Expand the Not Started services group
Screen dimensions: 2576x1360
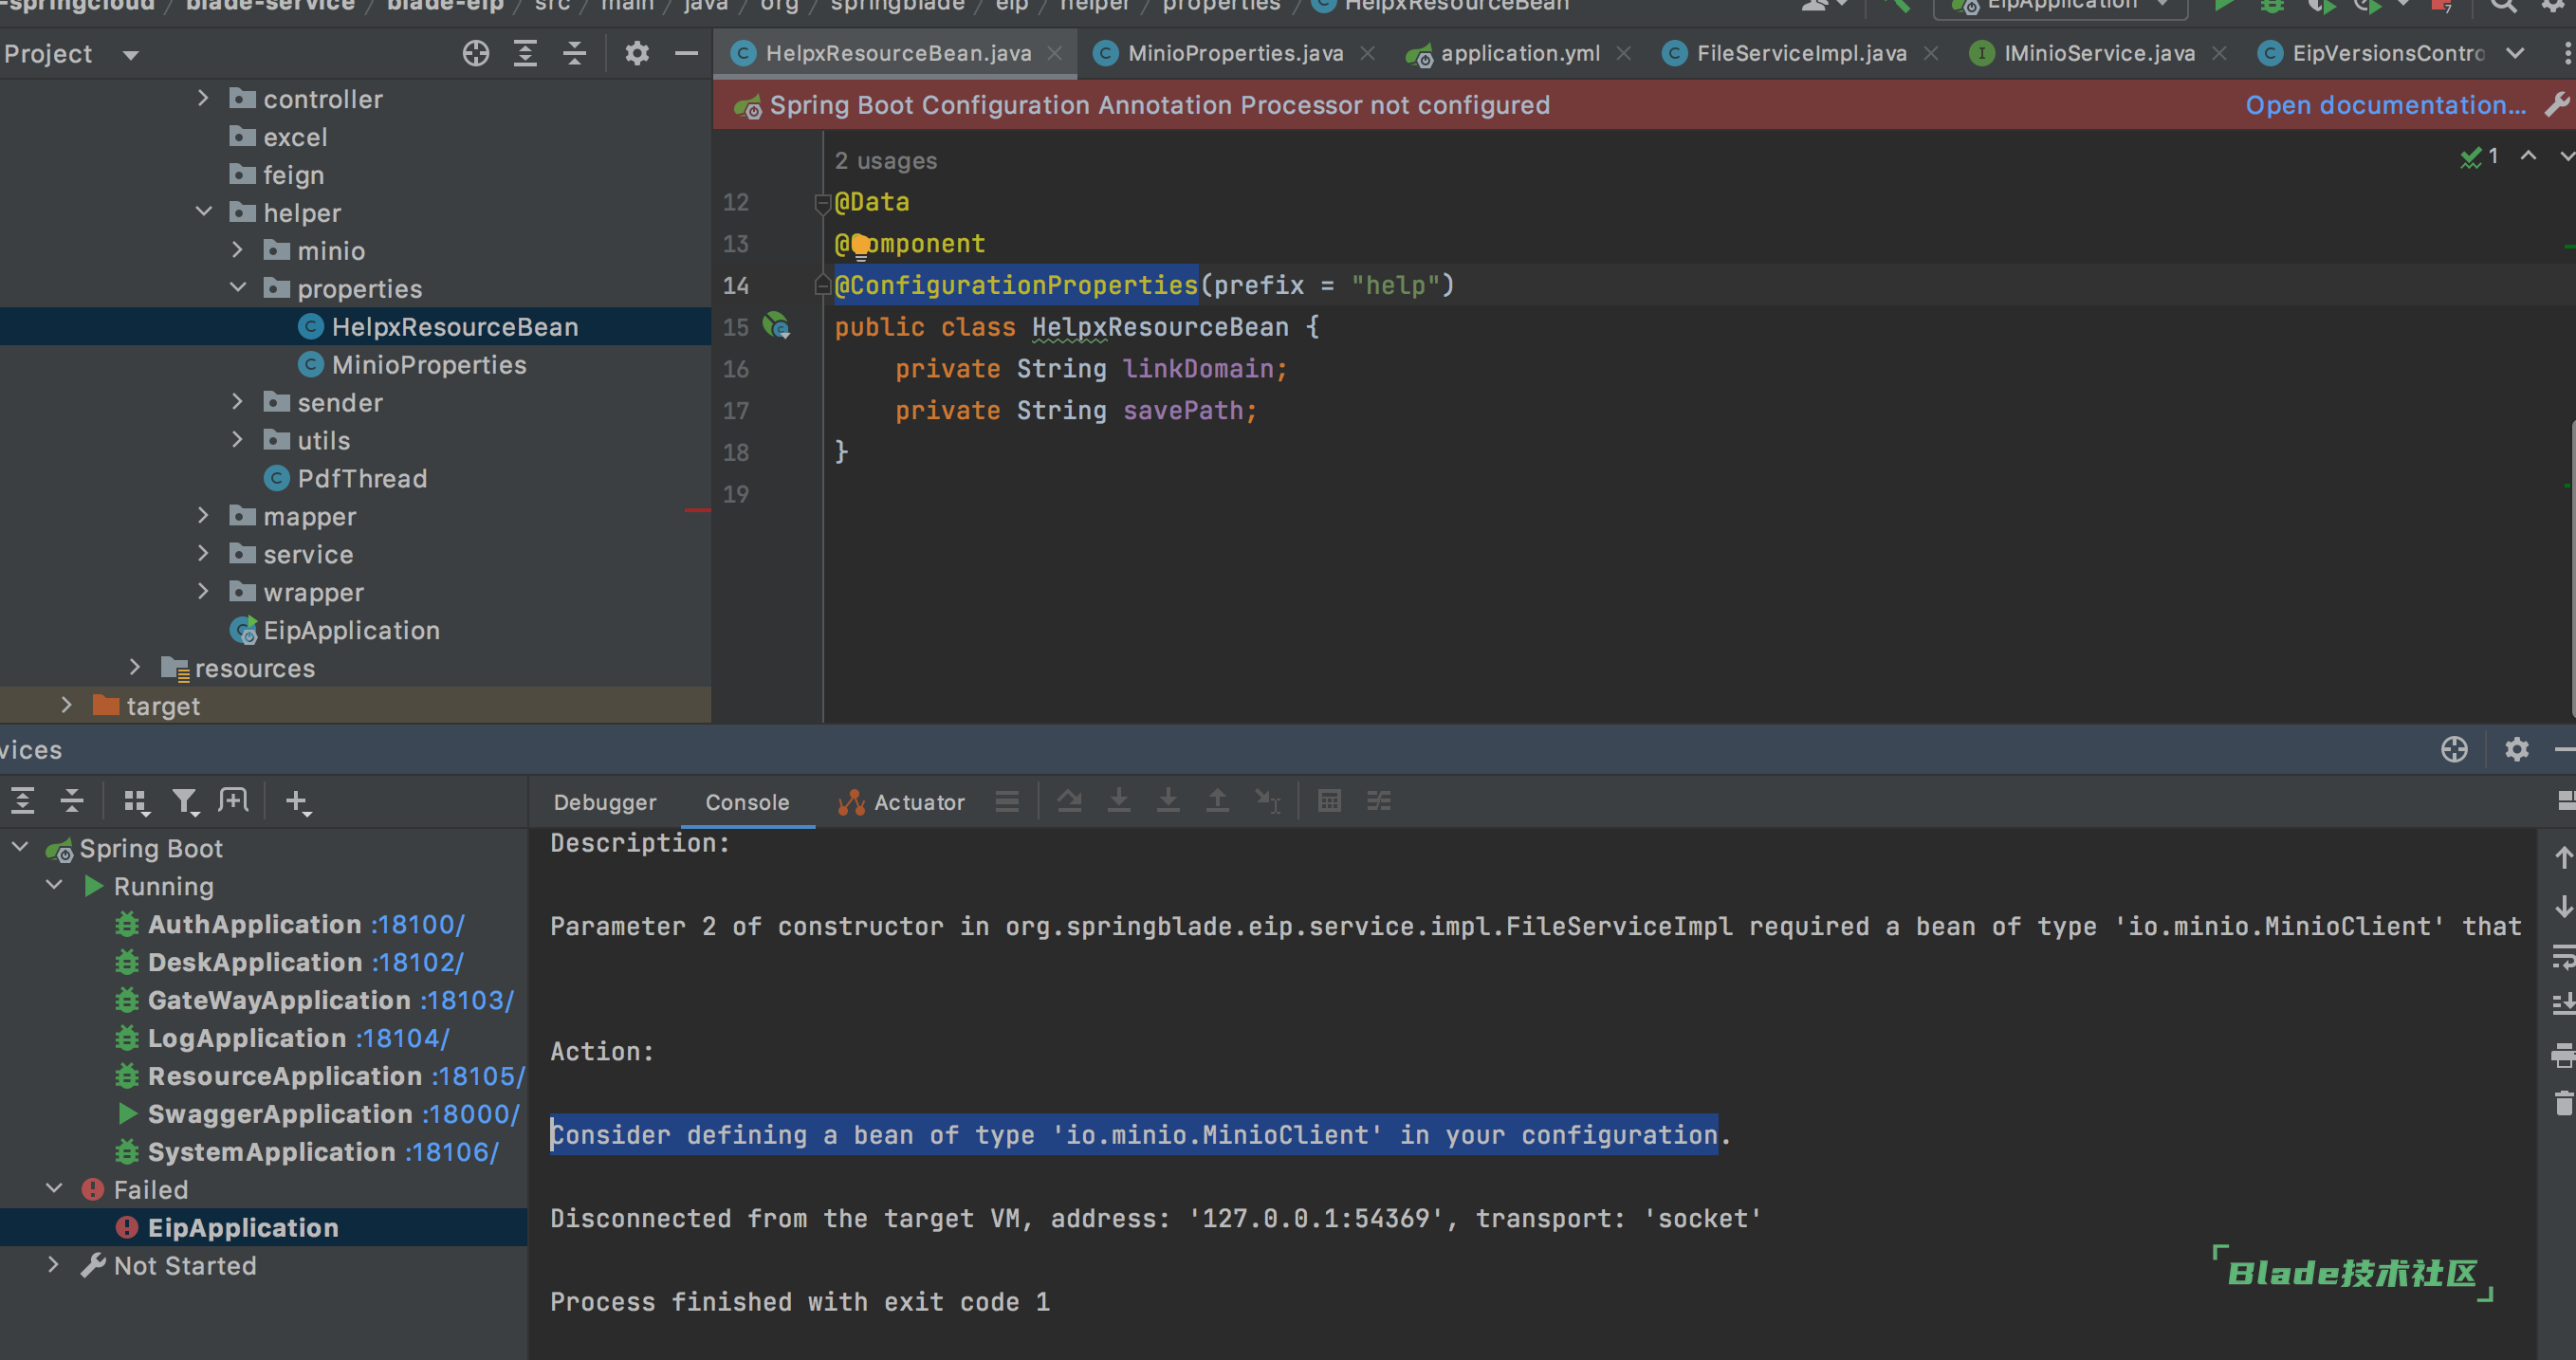[54, 1265]
